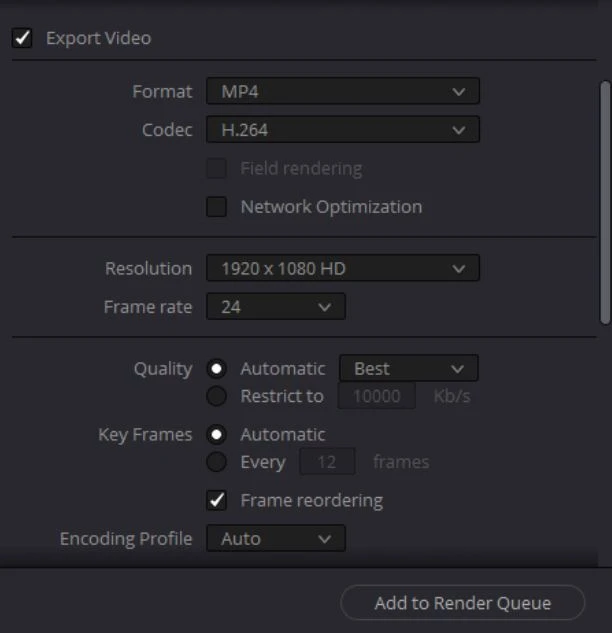The height and width of the screenshot is (633, 612).
Task: Click the chevron arrow in the Format box
Action: point(459,92)
